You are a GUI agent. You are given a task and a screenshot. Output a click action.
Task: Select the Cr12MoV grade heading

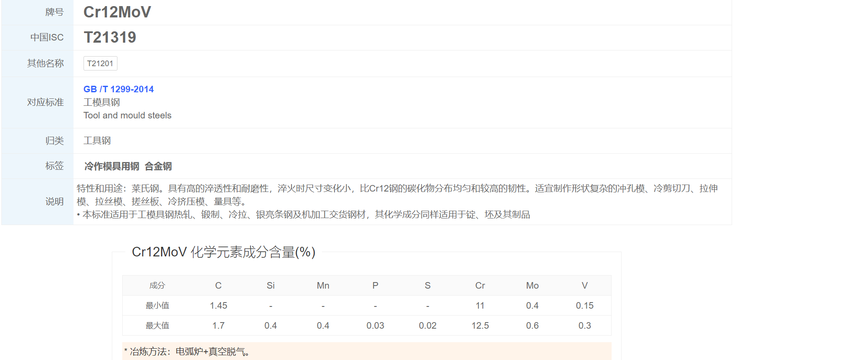coord(117,12)
